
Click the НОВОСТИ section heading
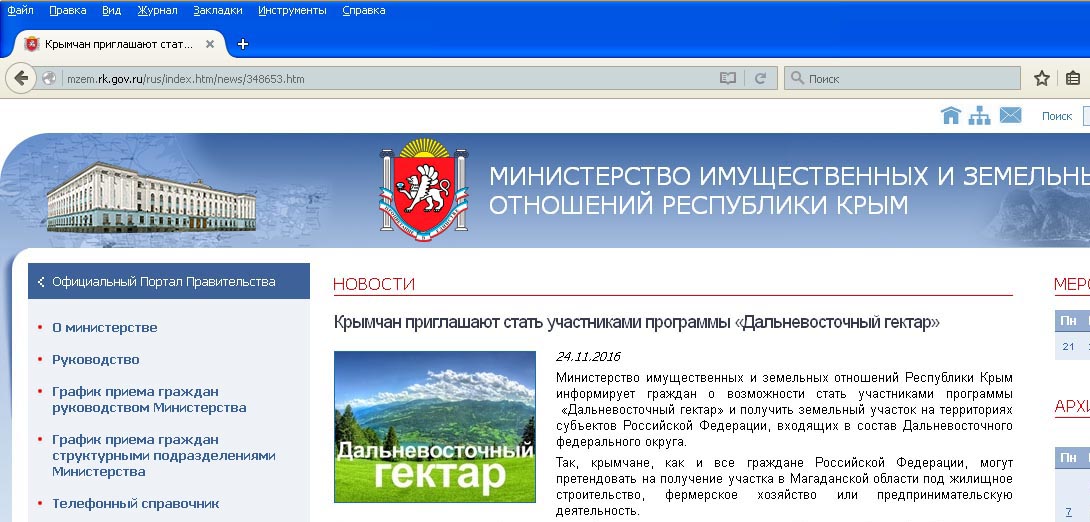374,284
